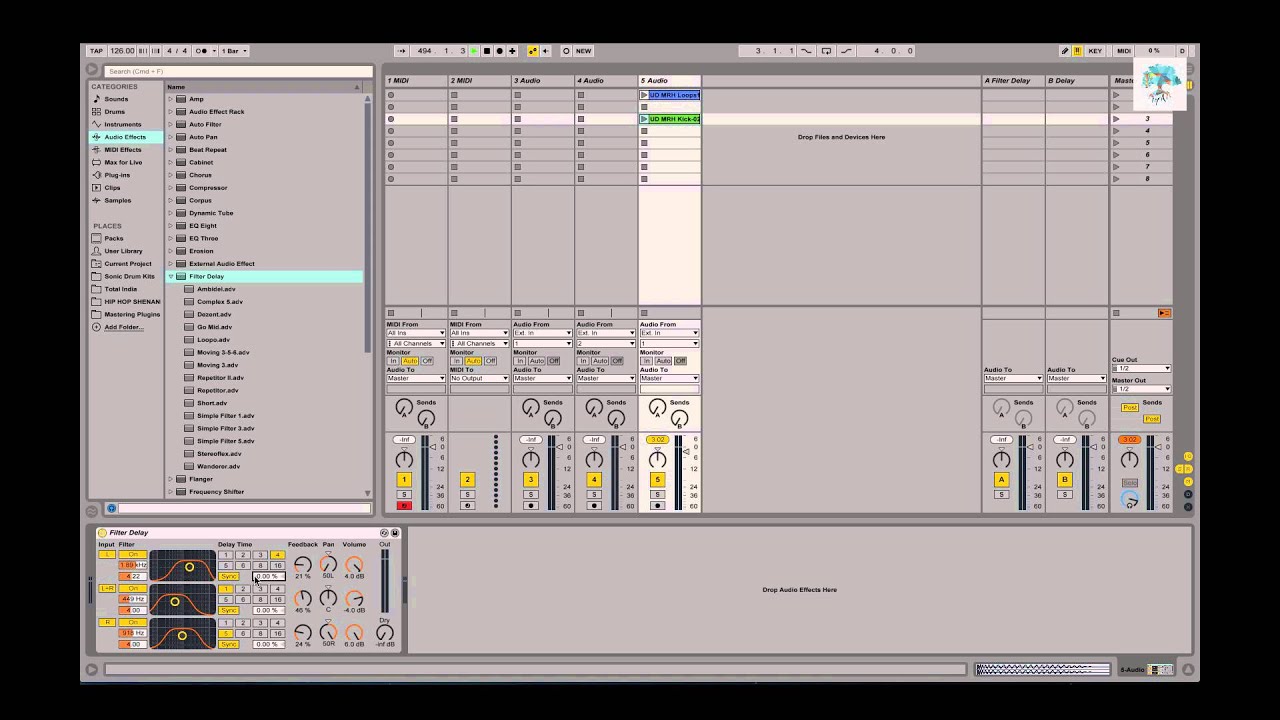
Task: Select MIDI Effects category
Action: coord(122,150)
